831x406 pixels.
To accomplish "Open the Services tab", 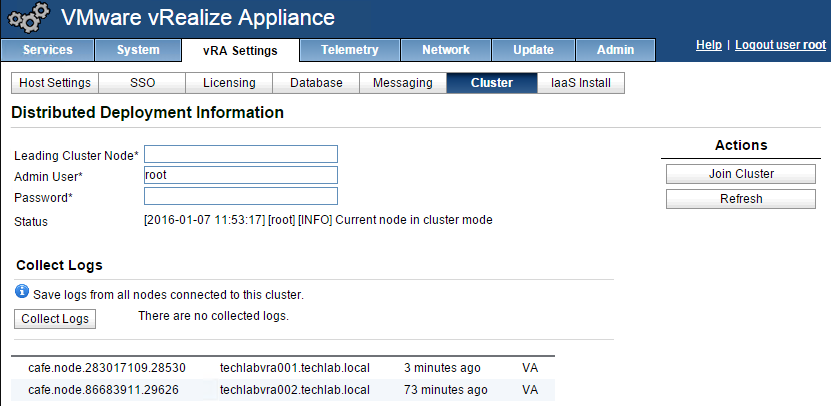I will coord(48,50).
